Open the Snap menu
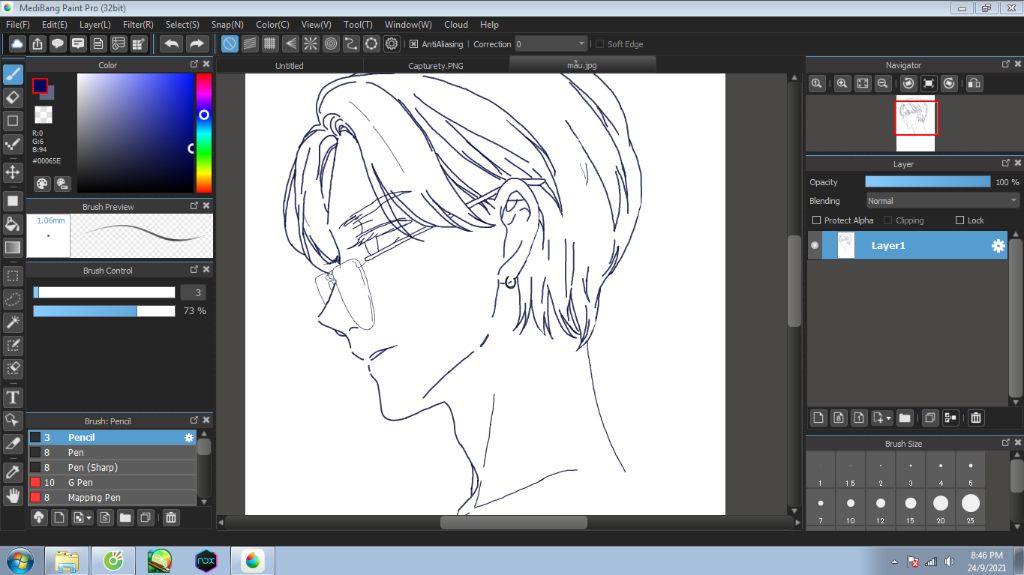The height and width of the screenshot is (575, 1024). [227, 24]
